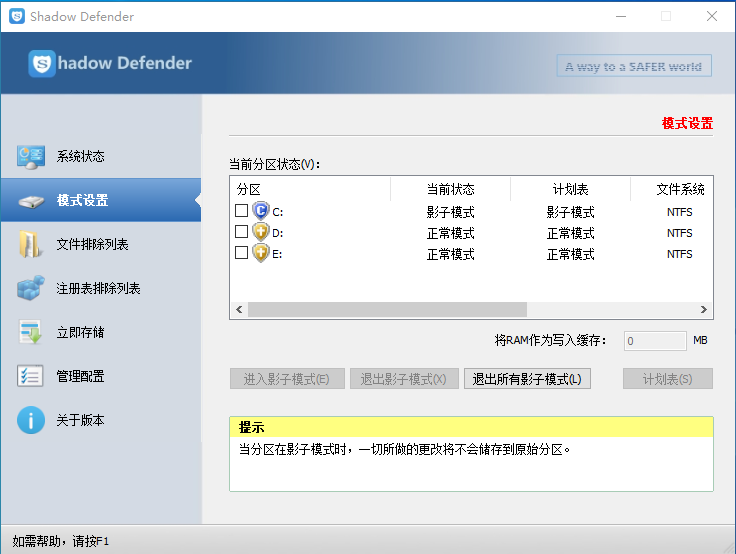Check the E: partition checkbox
This screenshot has height=554, width=736.
click(241, 253)
